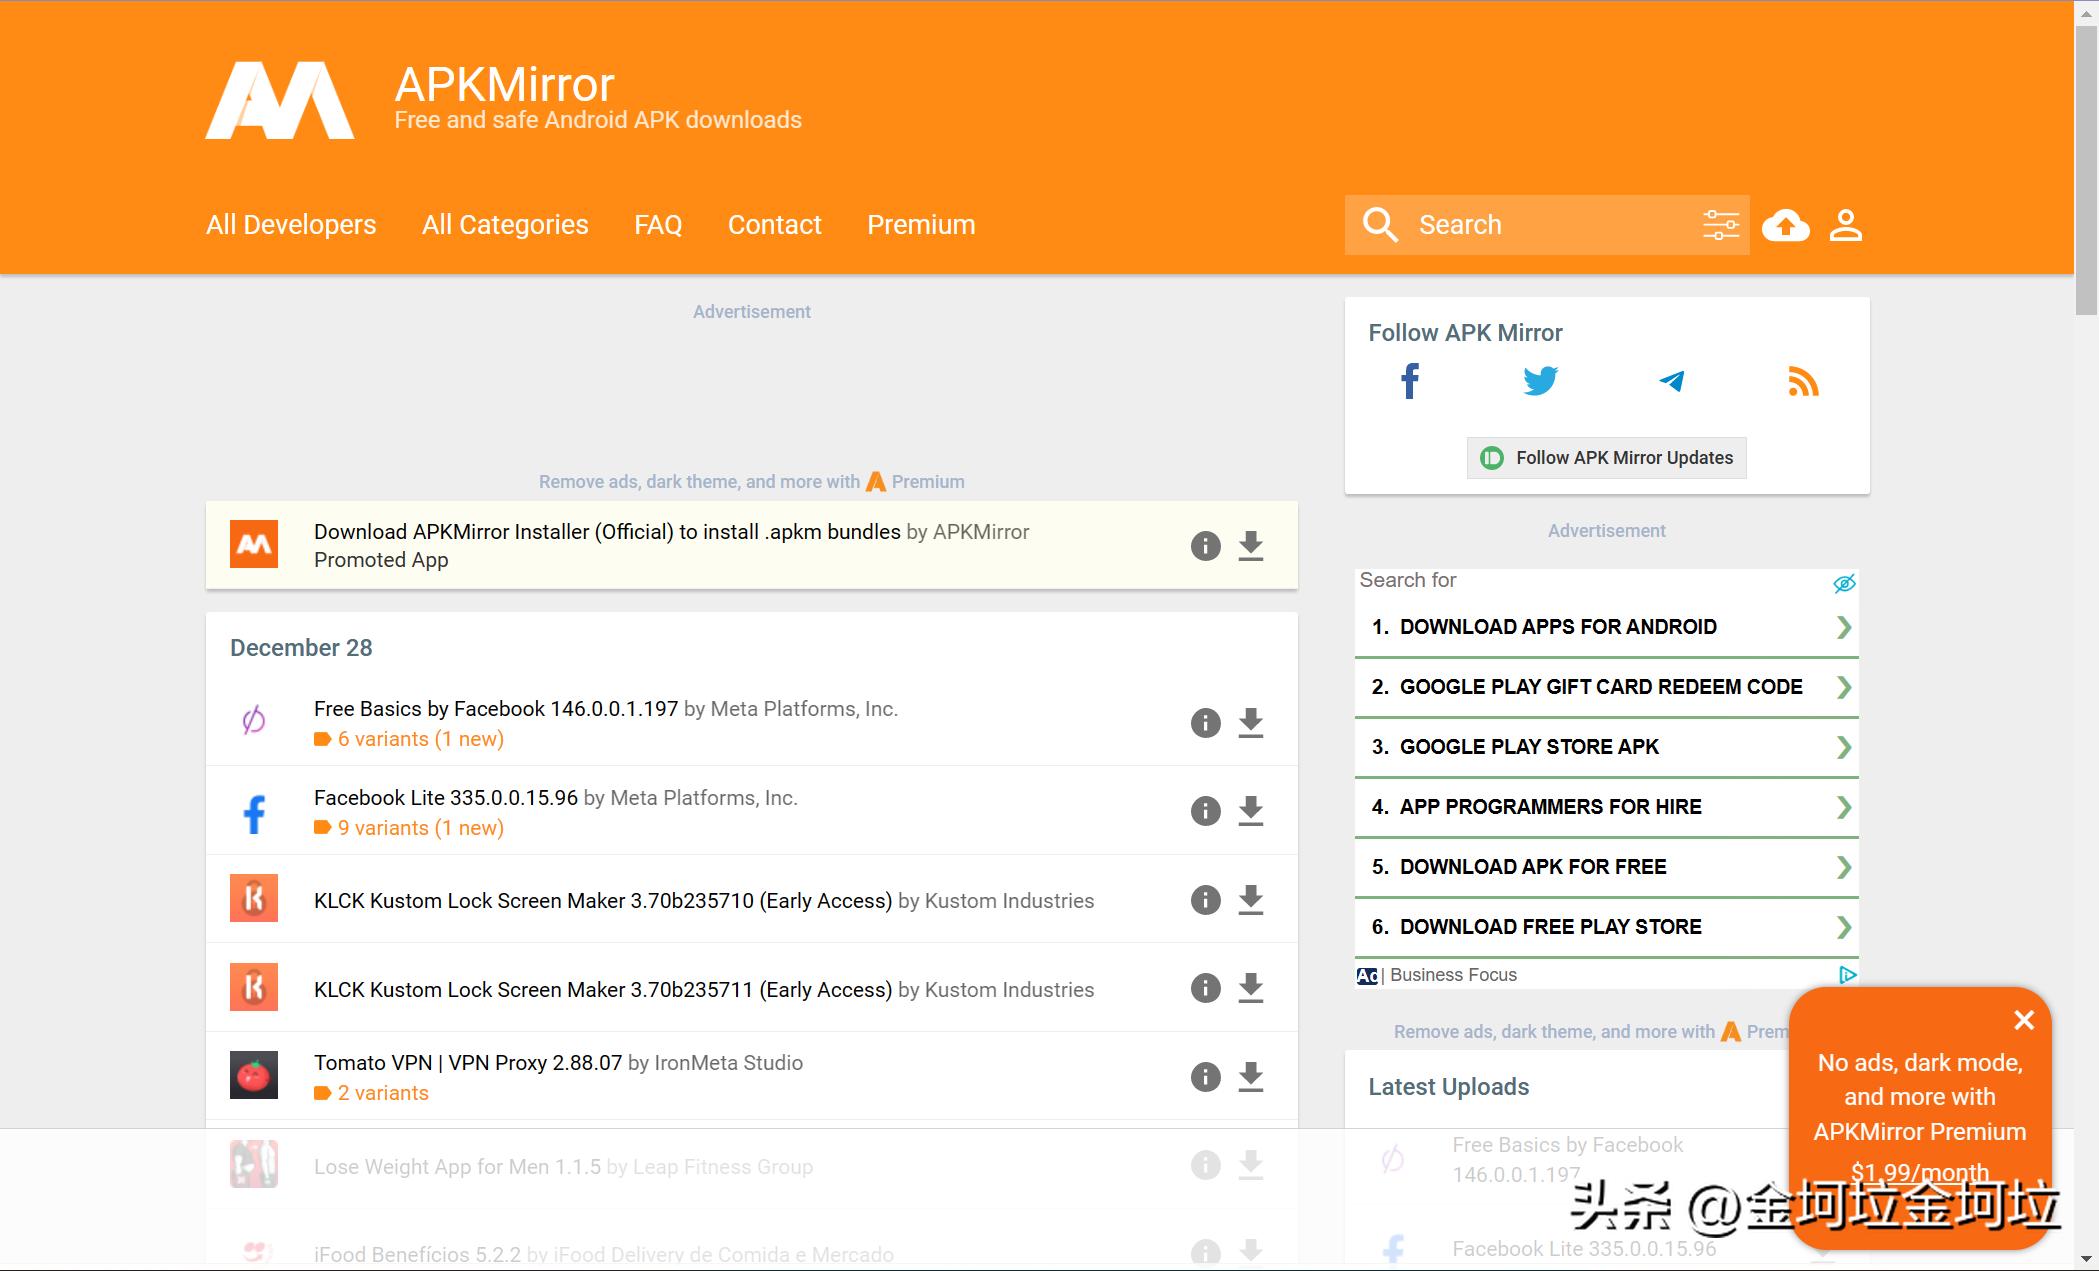This screenshot has width=2099, height=1271.
Task: Click Follow APK Mirror Updates button
Action: (x=1606, y=458)
